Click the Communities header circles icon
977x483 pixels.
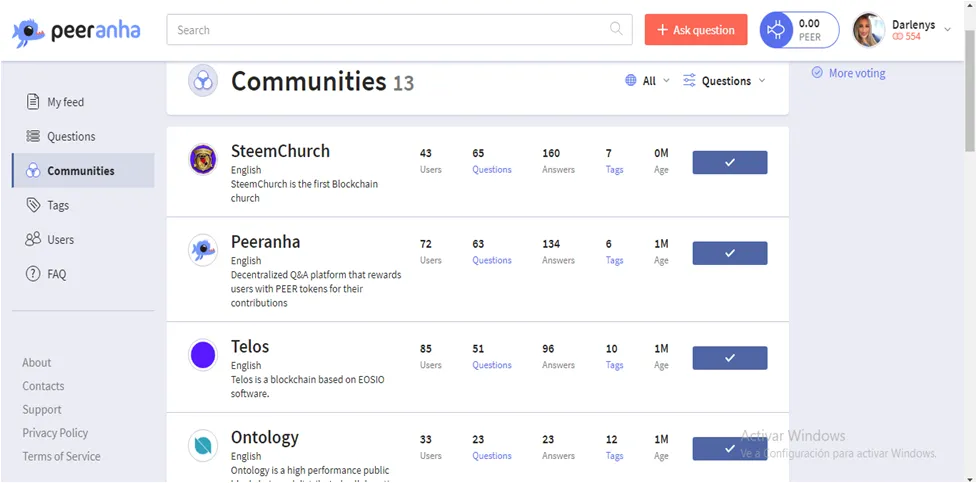pos(203,80)
